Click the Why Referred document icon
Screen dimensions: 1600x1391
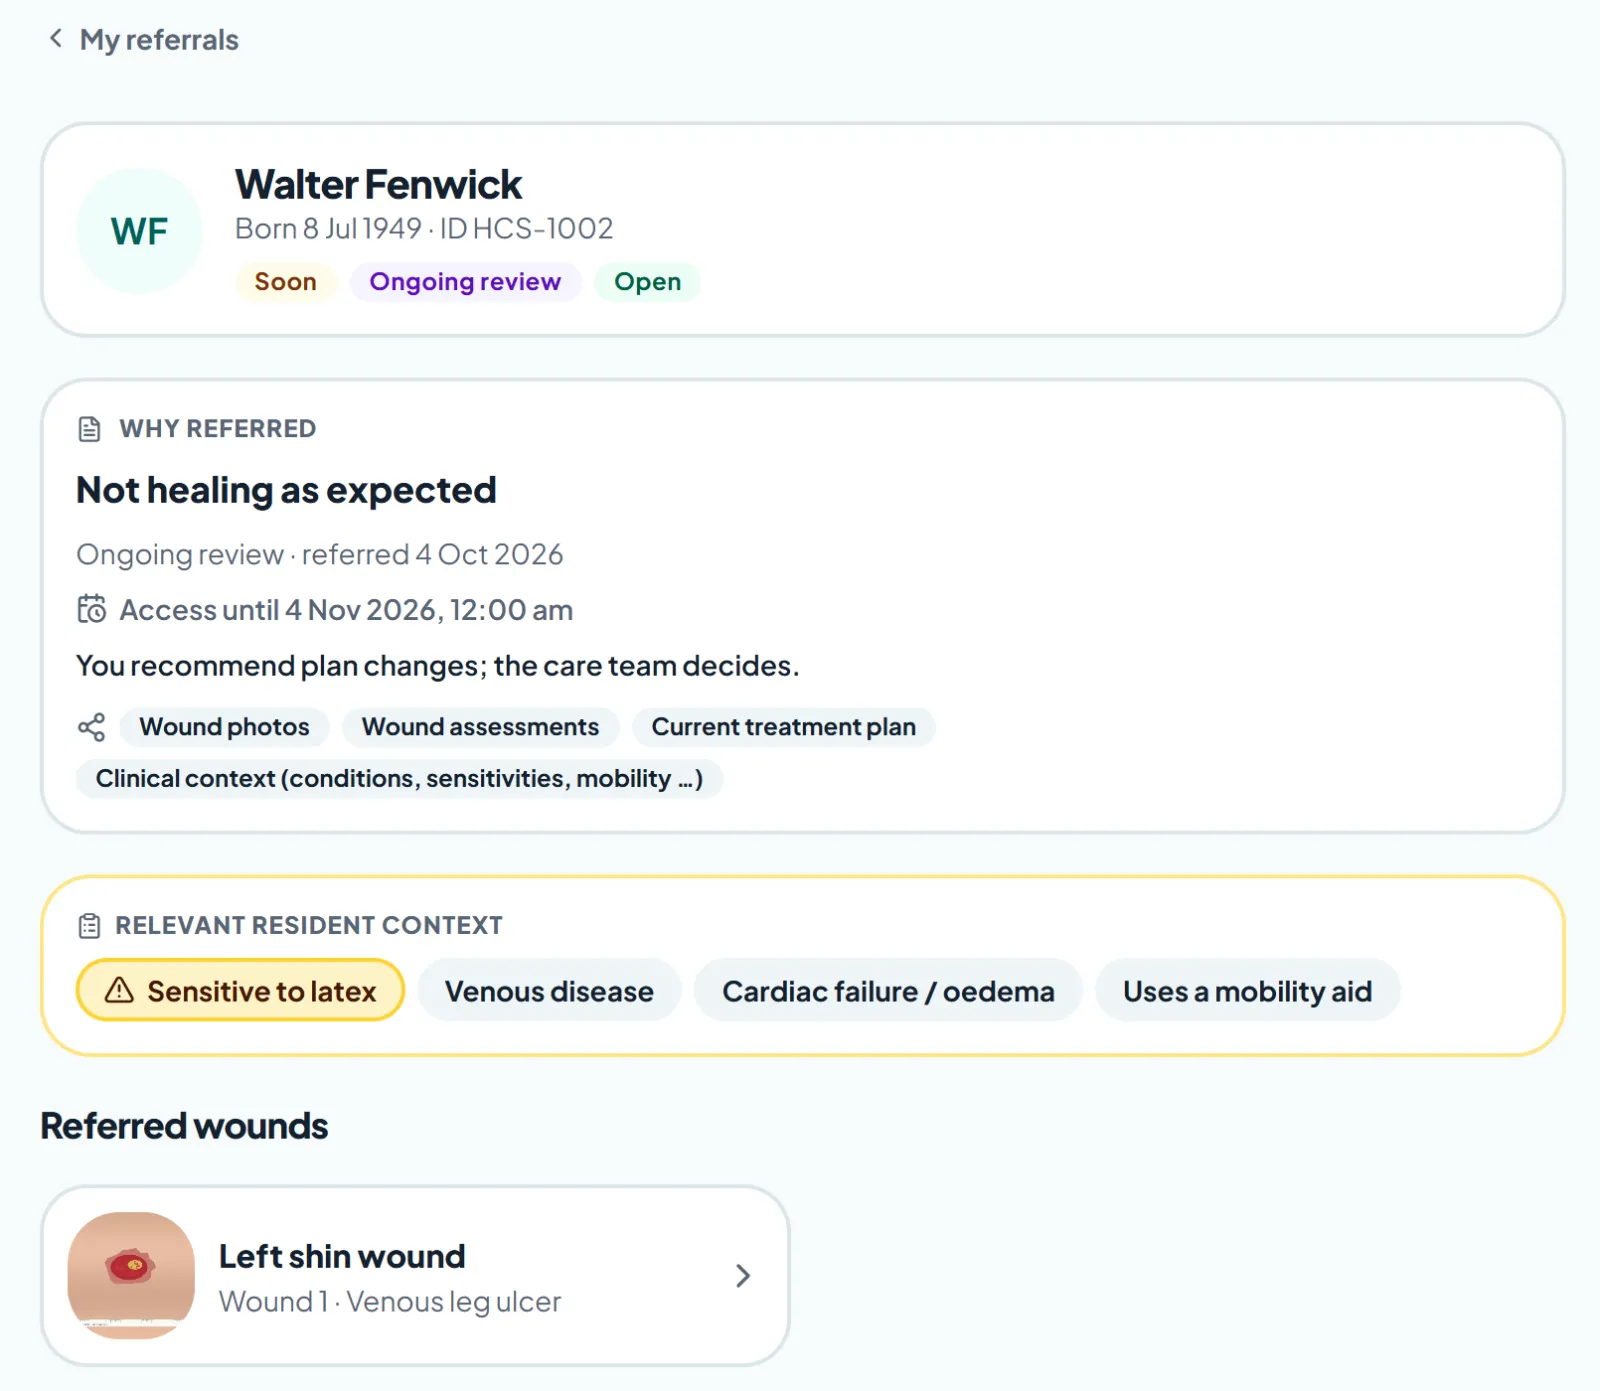tap(90, 429)
